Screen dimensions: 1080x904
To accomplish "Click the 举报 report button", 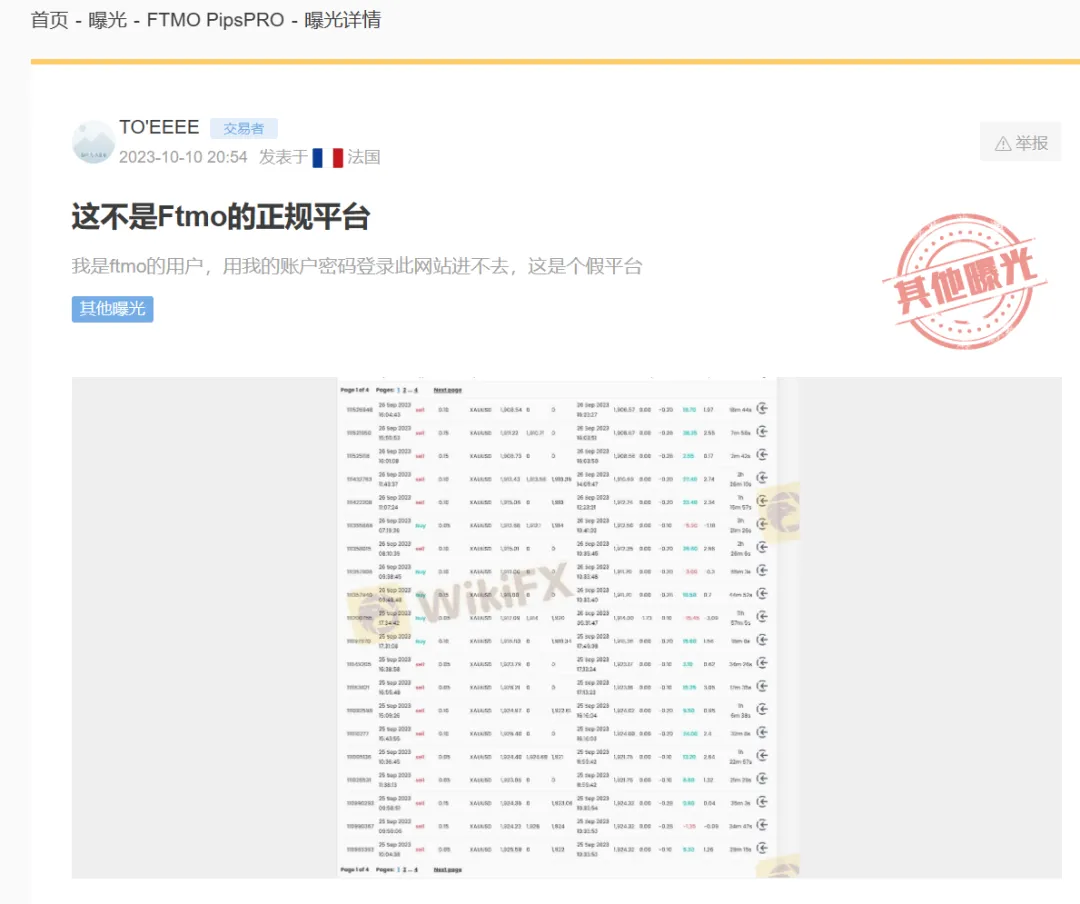I will click(x=1021, y=143).
